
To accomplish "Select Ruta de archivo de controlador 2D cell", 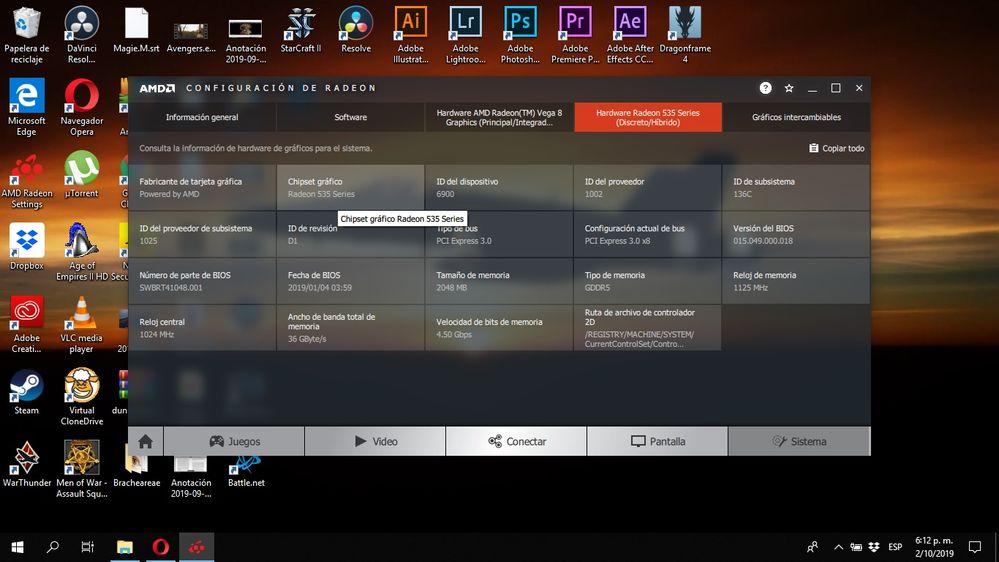I will coord(647,328).
